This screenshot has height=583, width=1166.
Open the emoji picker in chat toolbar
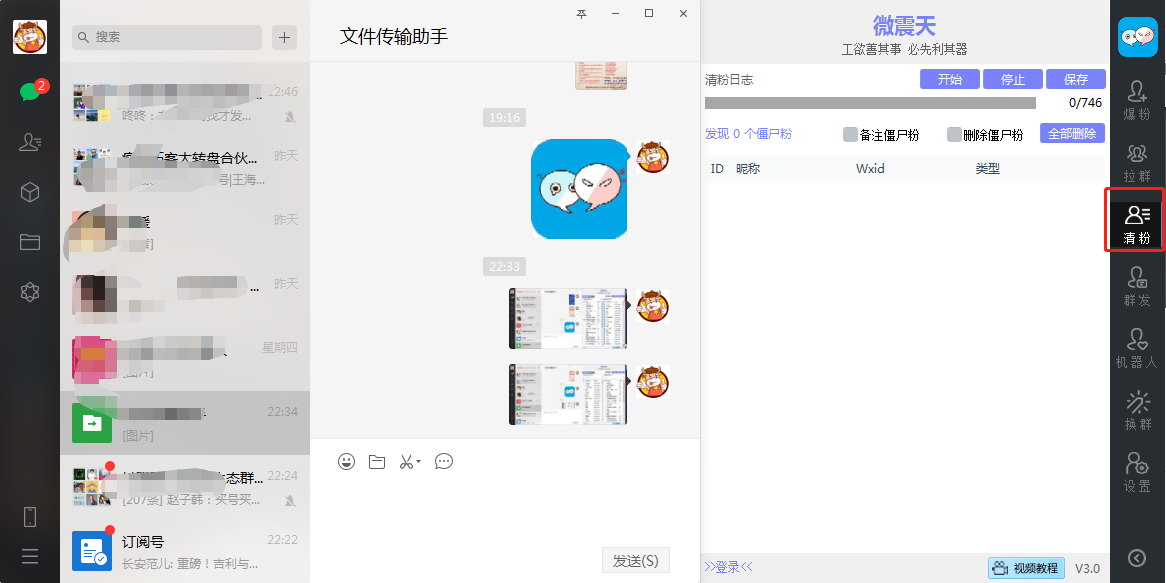346,462
